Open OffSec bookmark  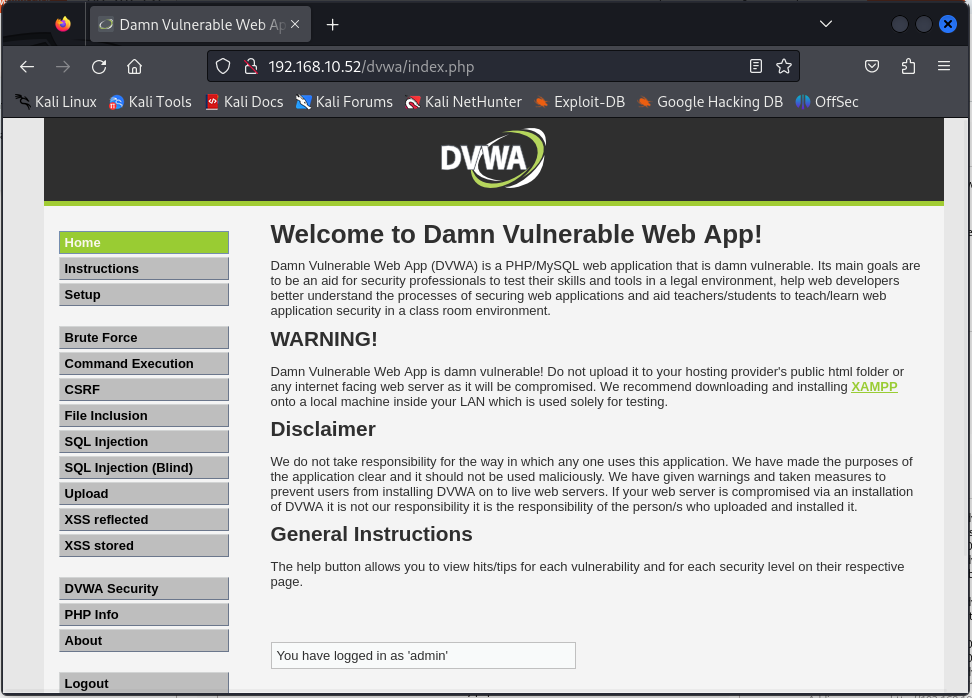coord(827,102)
